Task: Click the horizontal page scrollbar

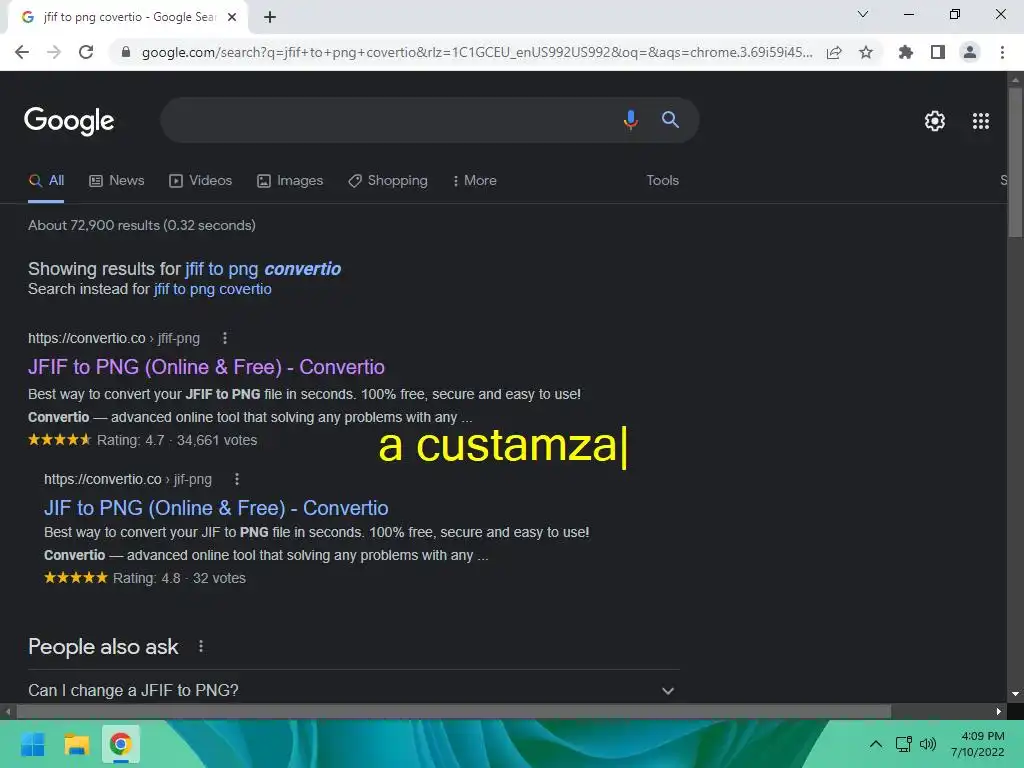Action: 453,711
